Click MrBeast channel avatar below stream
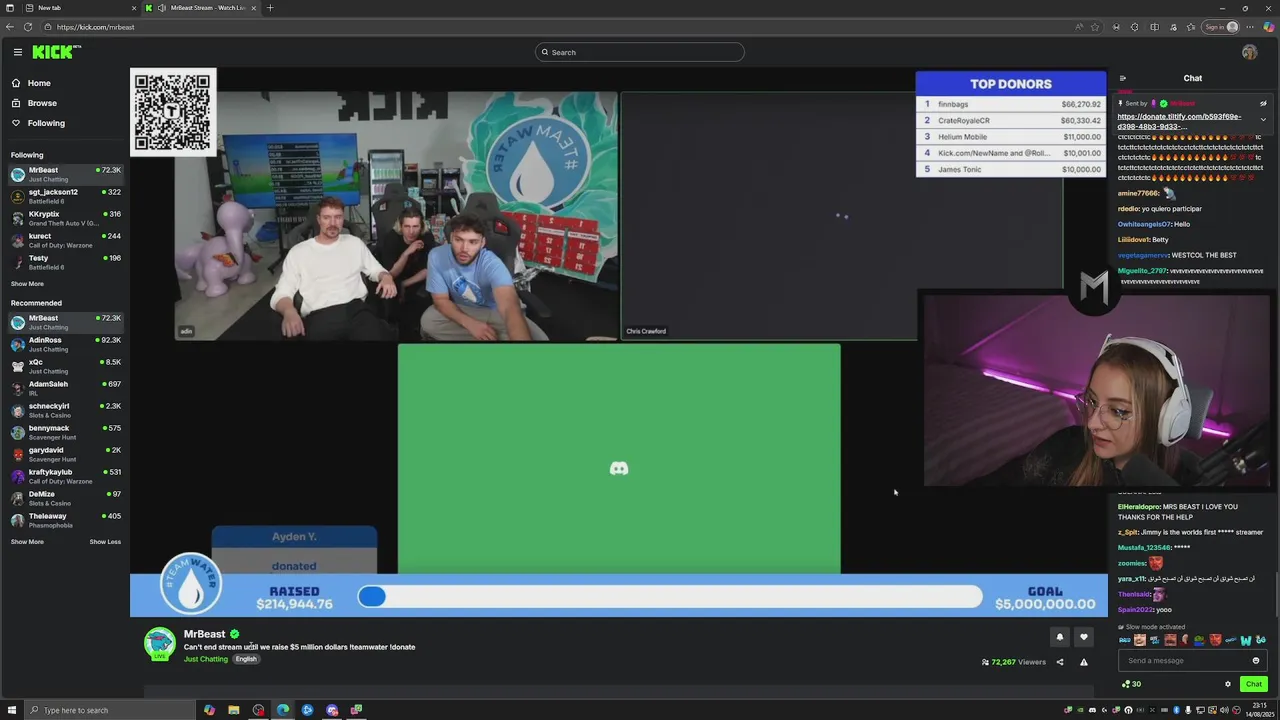The image size is (1280, 720). (x=159, y=644)
